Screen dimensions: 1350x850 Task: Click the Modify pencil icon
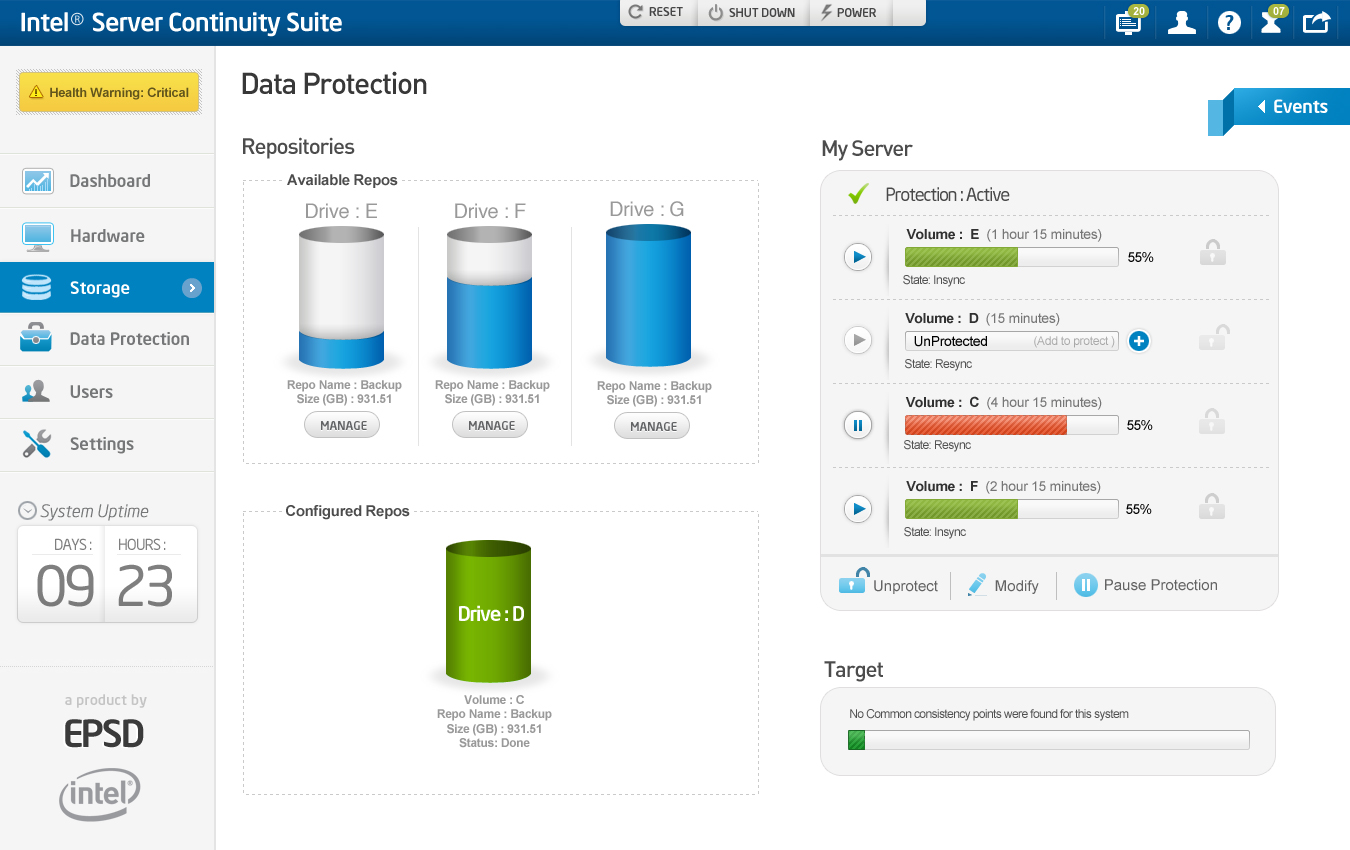point(977,585)
